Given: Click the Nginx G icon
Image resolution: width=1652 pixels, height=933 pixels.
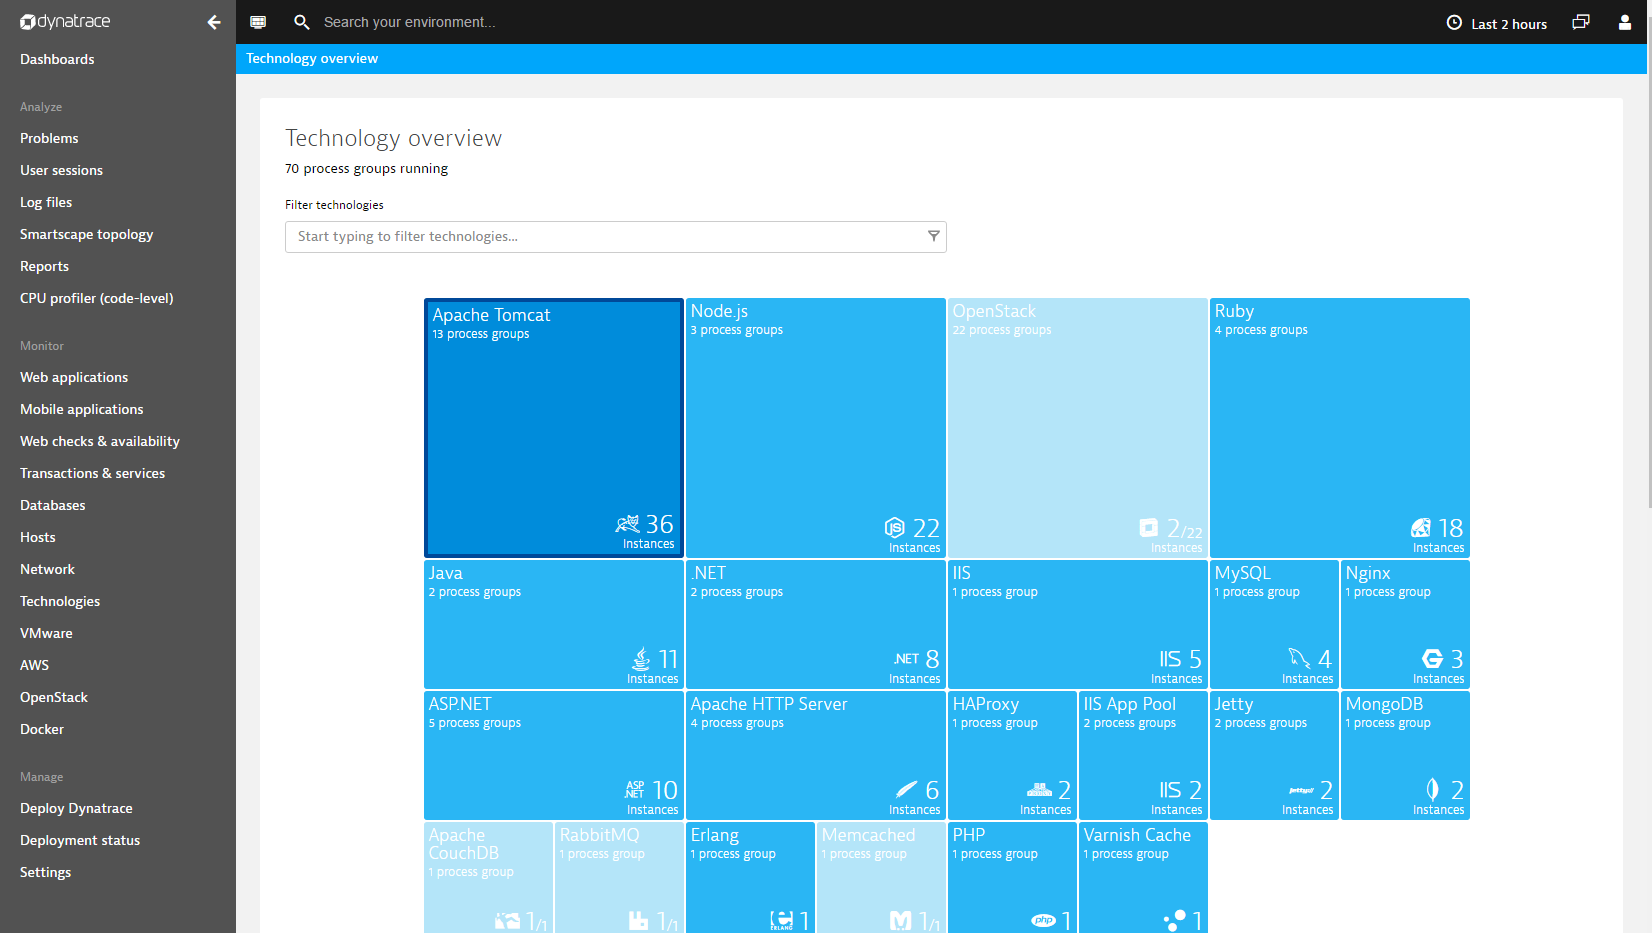Looking at the screenshot, I should (1433, 658).
